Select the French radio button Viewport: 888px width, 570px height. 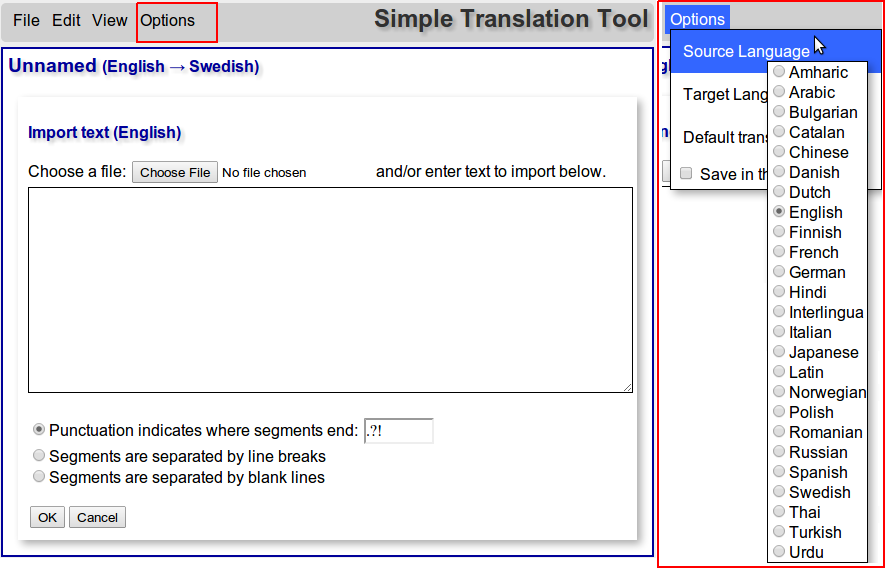pos(779,252)
